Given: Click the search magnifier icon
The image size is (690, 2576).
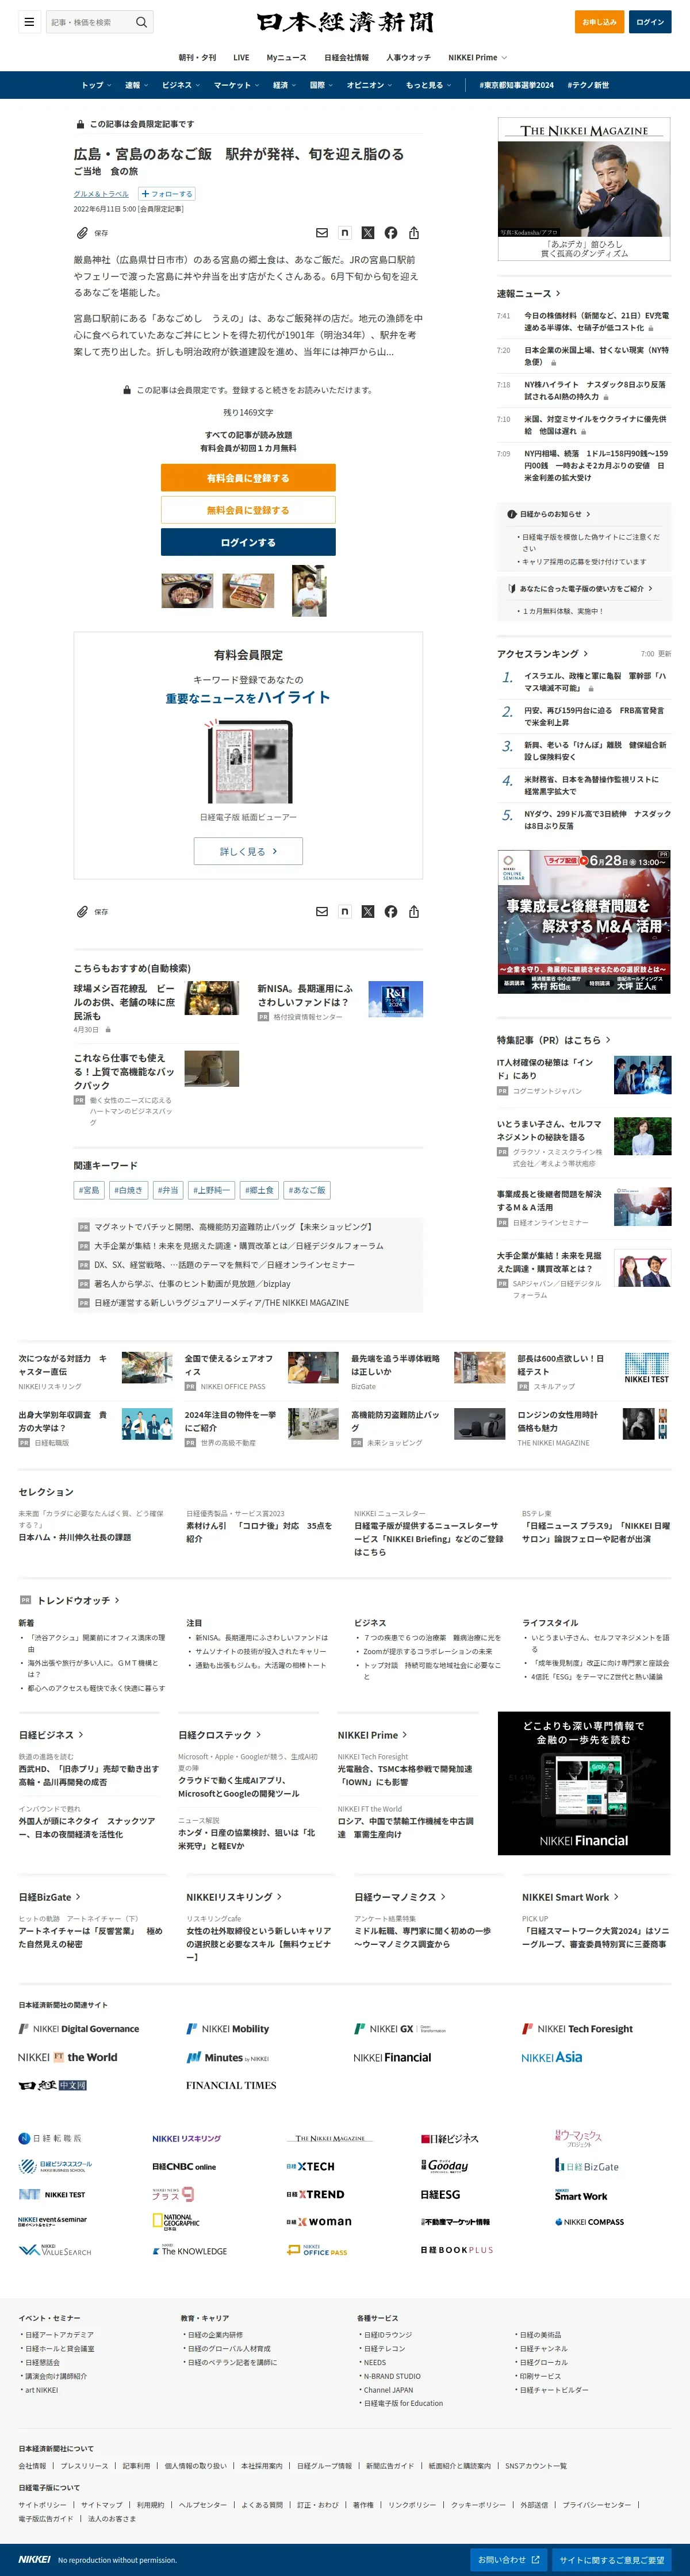Looking at the screenshot, I should click(141, 22).
